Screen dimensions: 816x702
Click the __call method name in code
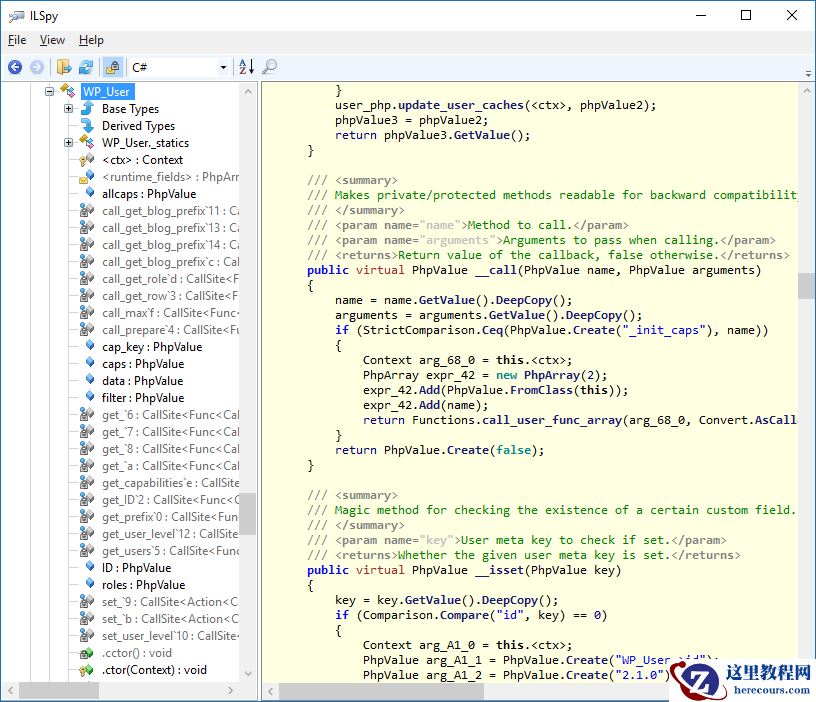[x=495, y=270]
